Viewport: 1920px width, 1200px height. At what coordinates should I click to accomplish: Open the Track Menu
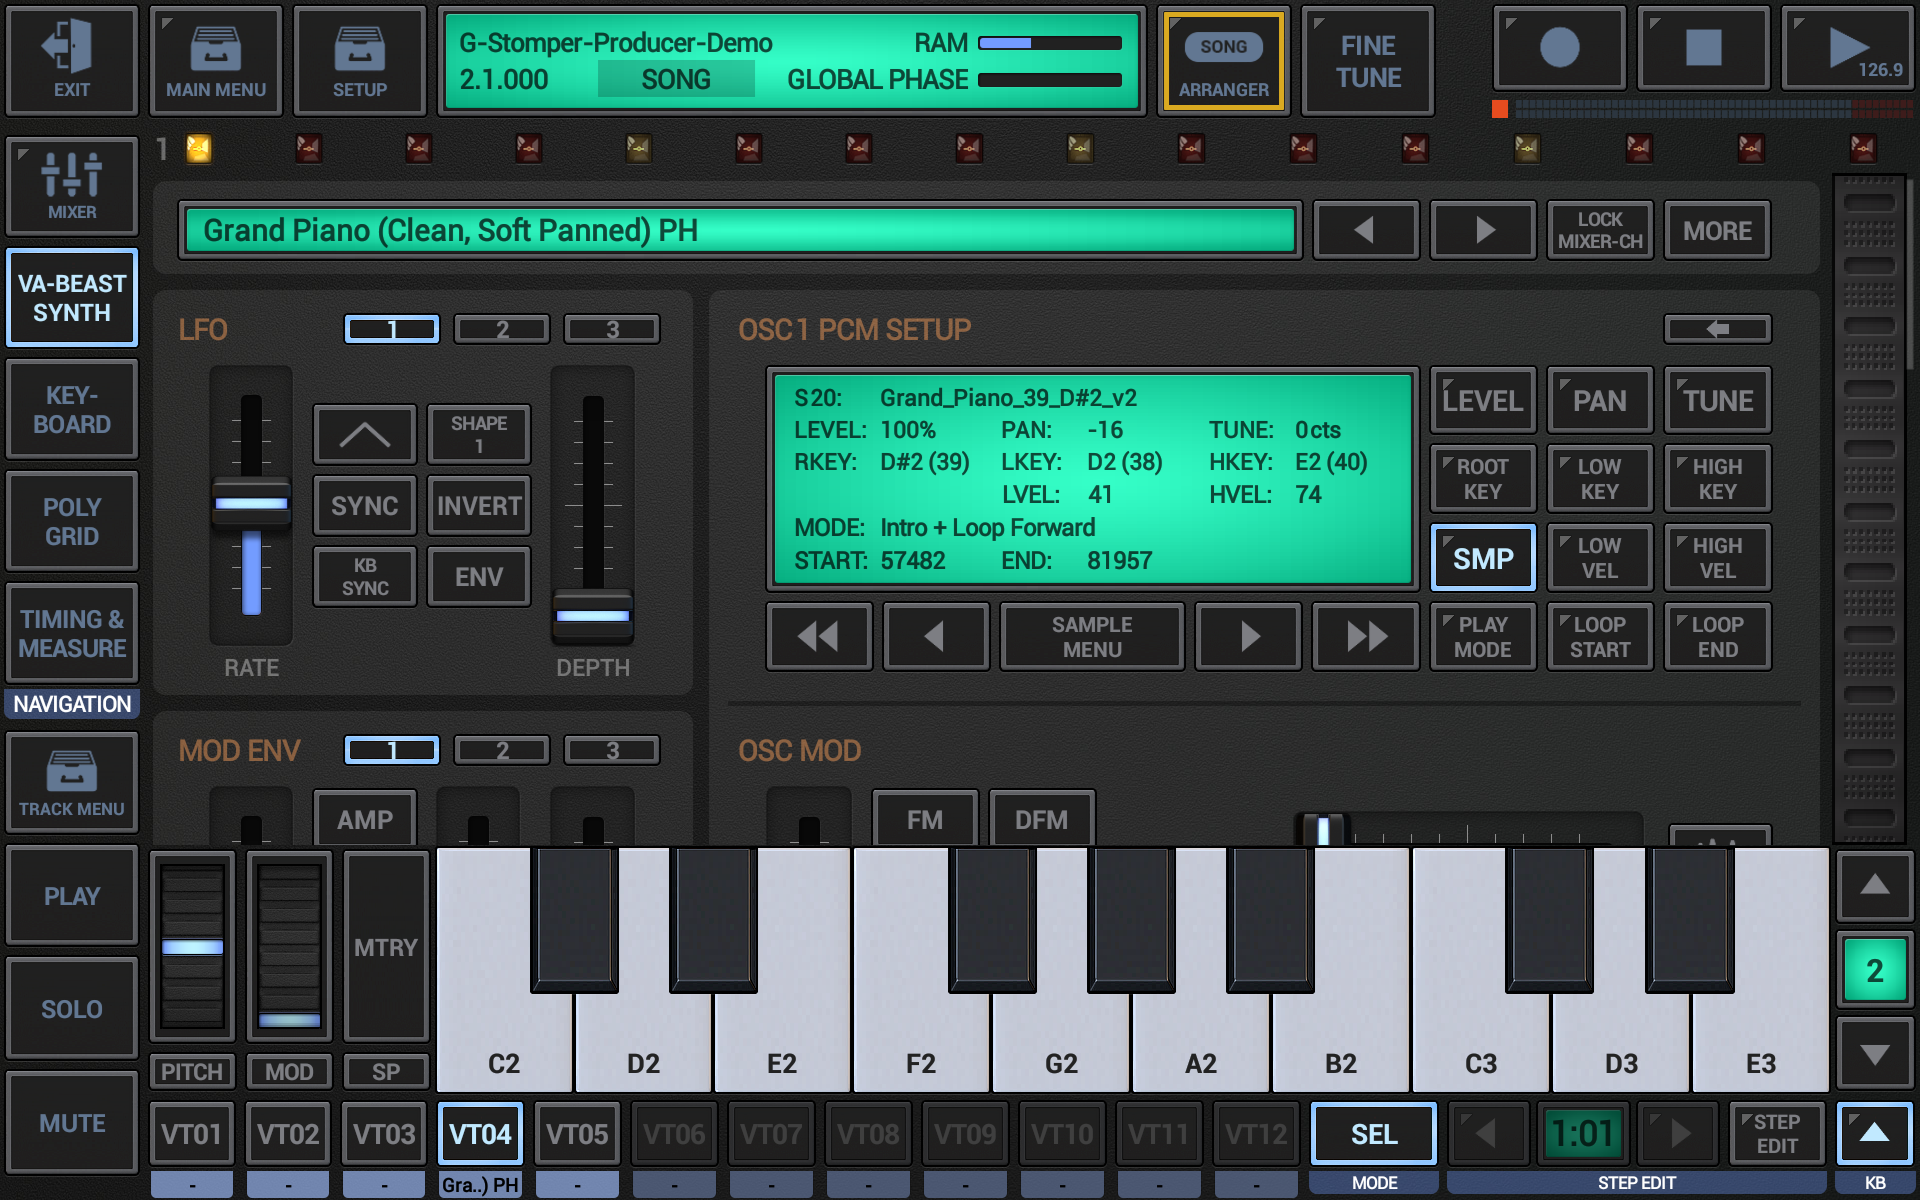(71, 783)
